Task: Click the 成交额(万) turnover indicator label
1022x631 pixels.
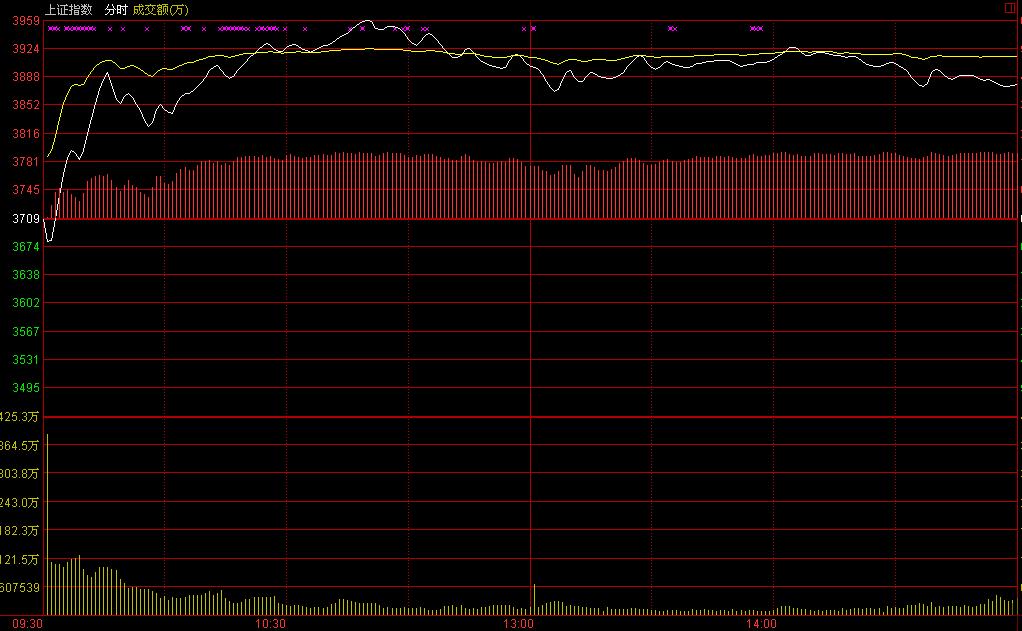Action: click(x=160, y=9)
